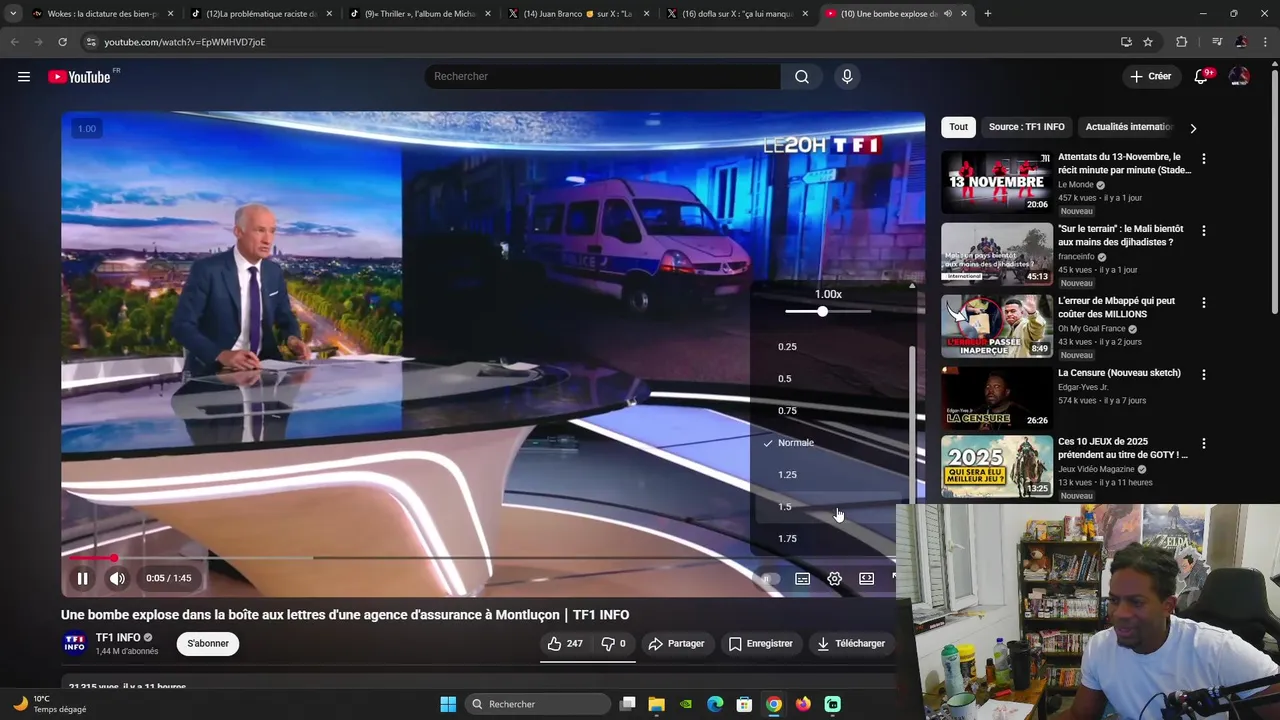
Task: Open options for the Ces 10 jeux de 2025 video
Action: (1204, 444)
